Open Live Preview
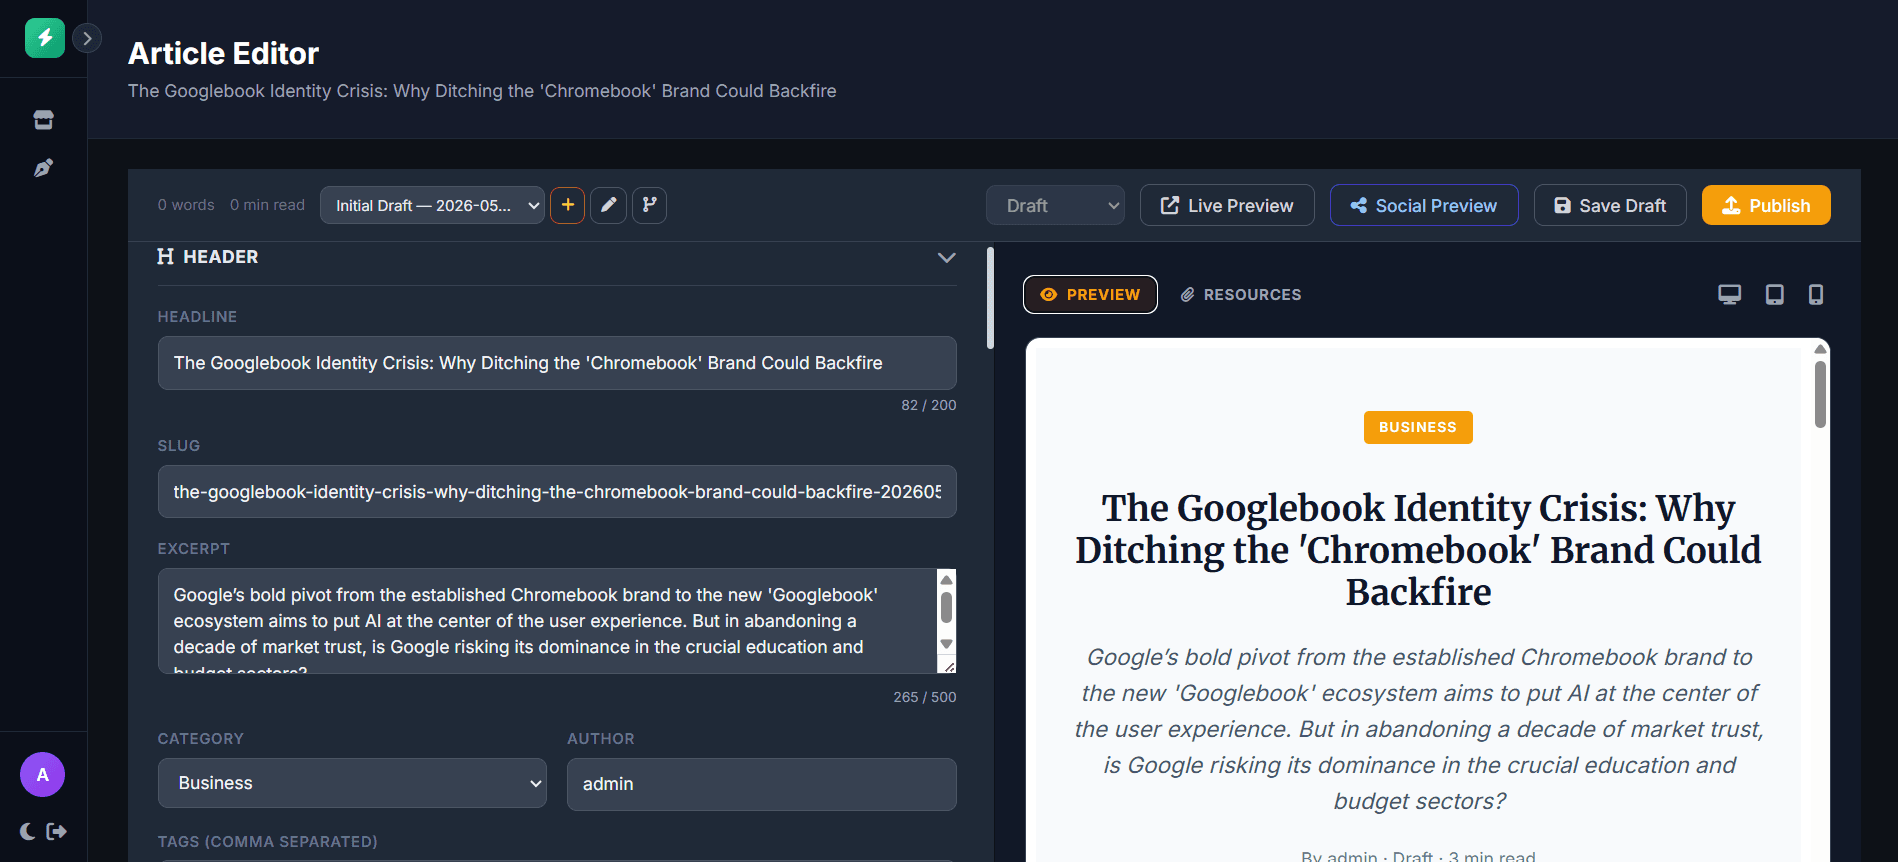 coord(1227,205)
